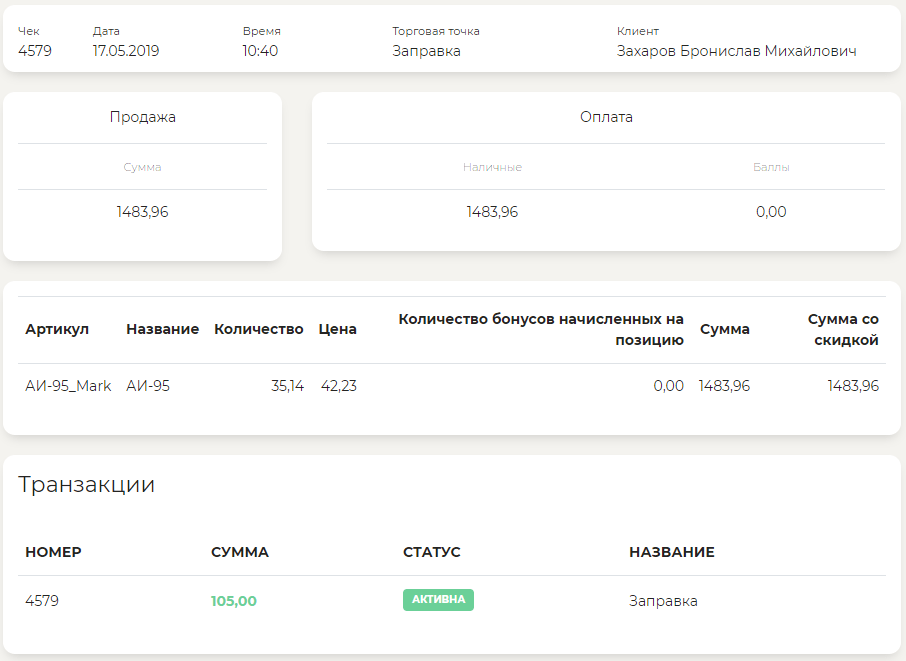The width and height of the screenshot is (906, 661).
Task: Click the Наличные payment amount
Action: tap(492, 212)
